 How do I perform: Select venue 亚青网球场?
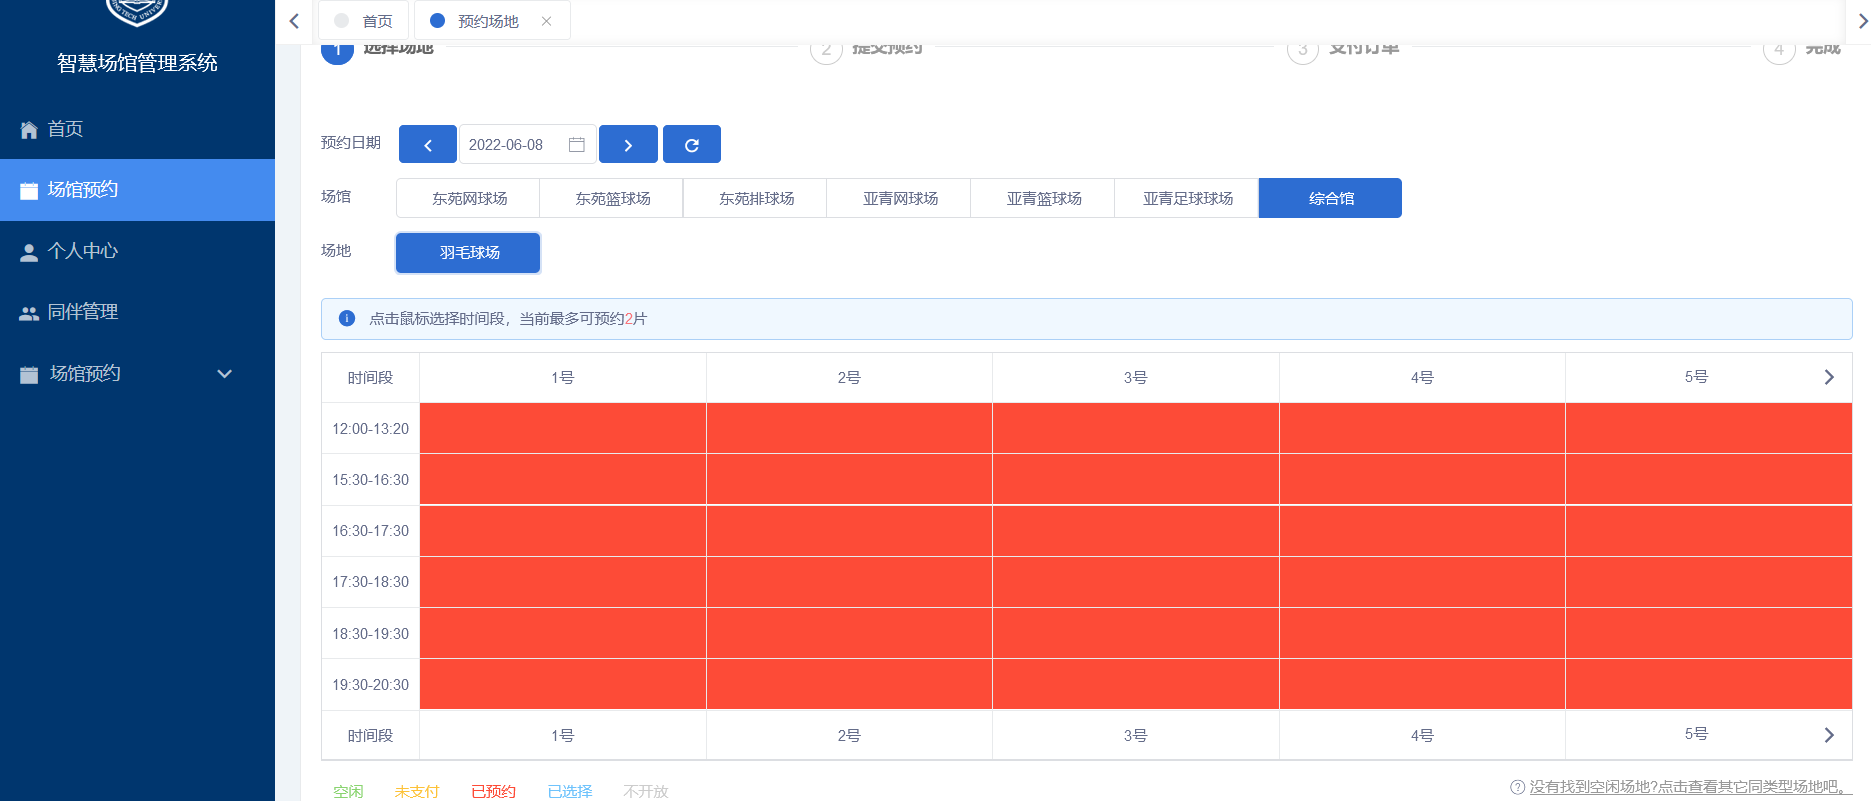click(x=900, y=198)
